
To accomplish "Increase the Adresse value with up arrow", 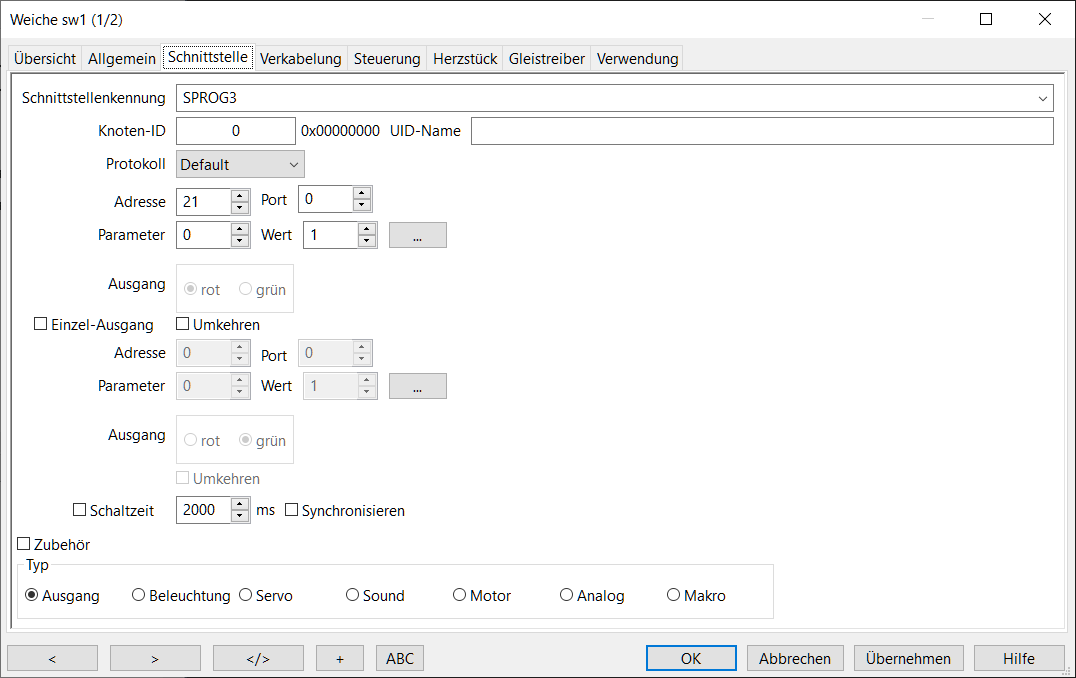I will pos(240,196).
